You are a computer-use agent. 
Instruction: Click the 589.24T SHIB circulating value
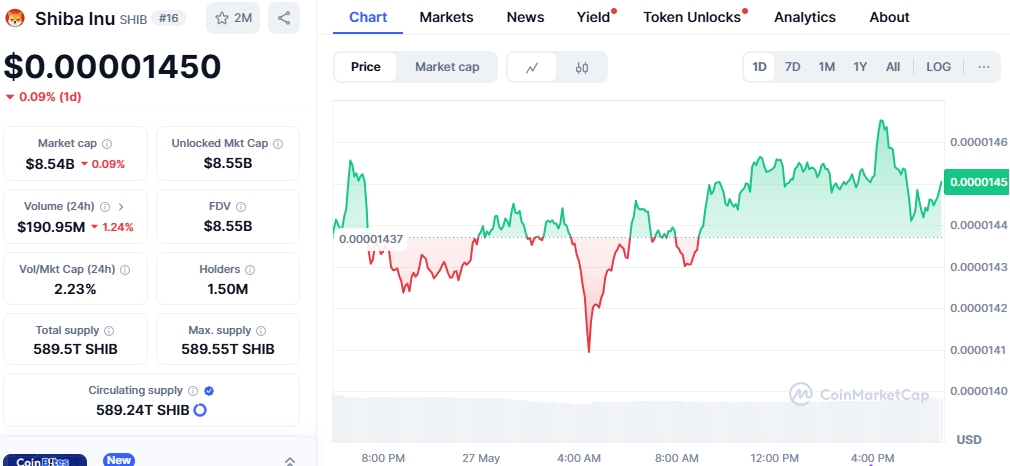(142, 410)
